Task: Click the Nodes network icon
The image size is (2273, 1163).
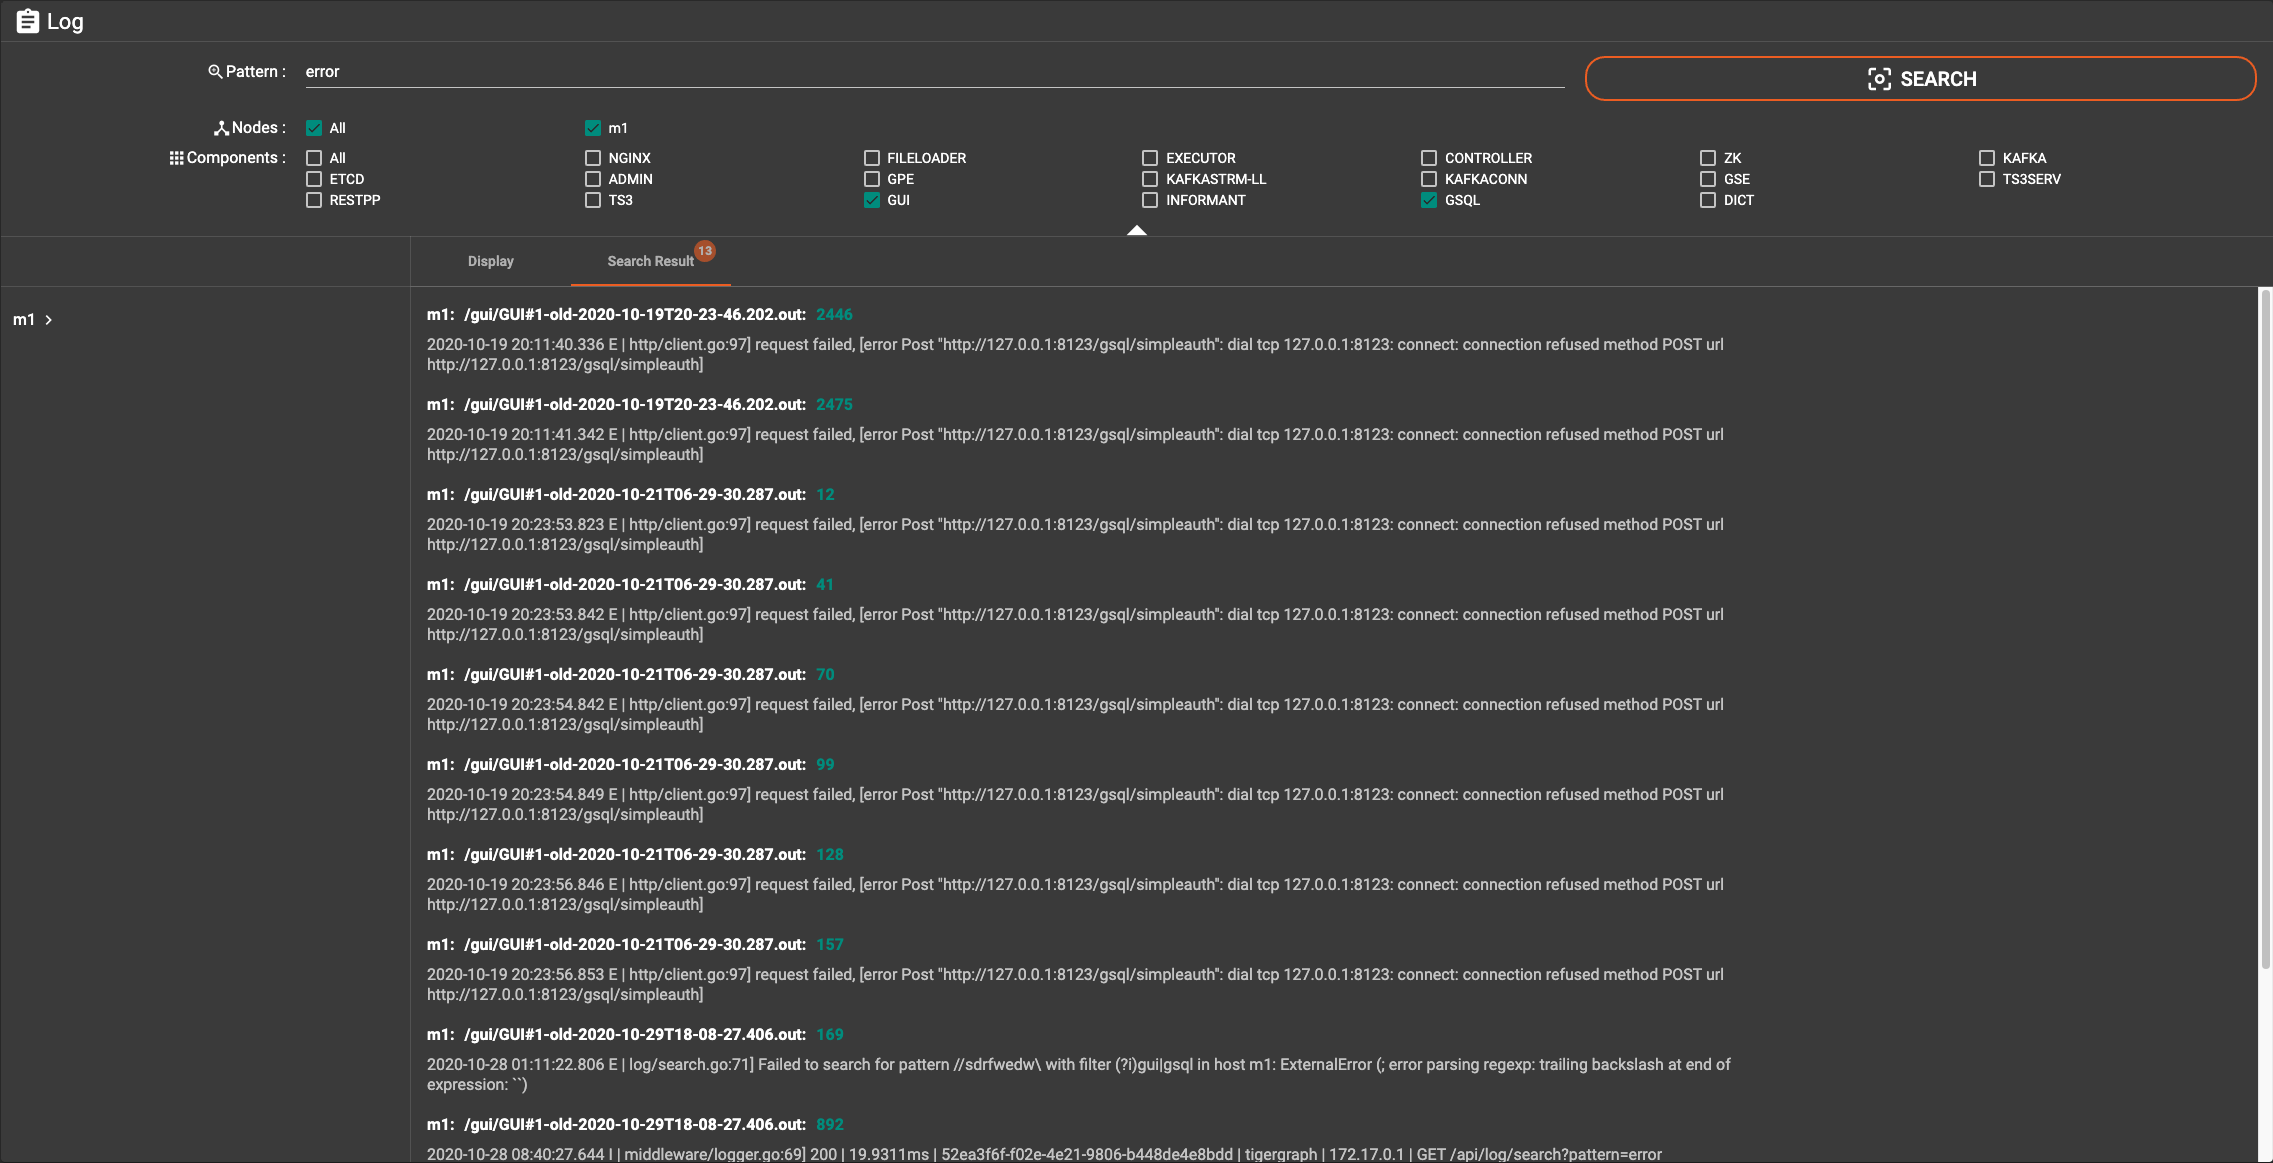Action: click(221, 128)
